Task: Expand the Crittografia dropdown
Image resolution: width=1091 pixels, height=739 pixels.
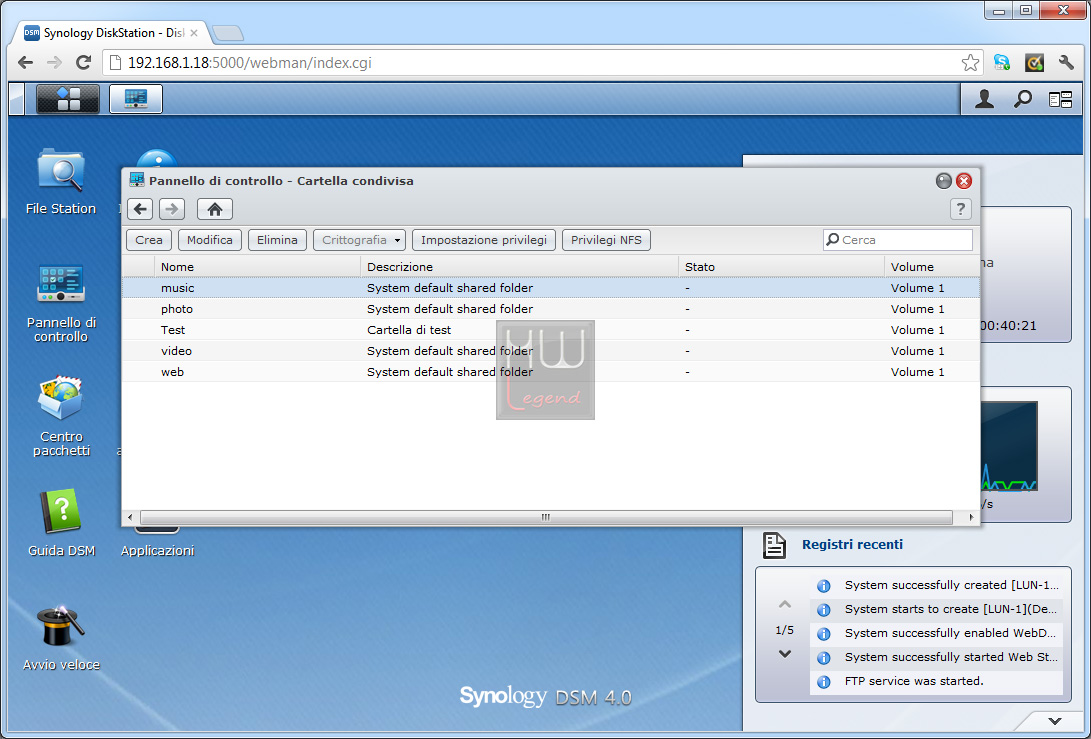Action: tap(360, 240)
